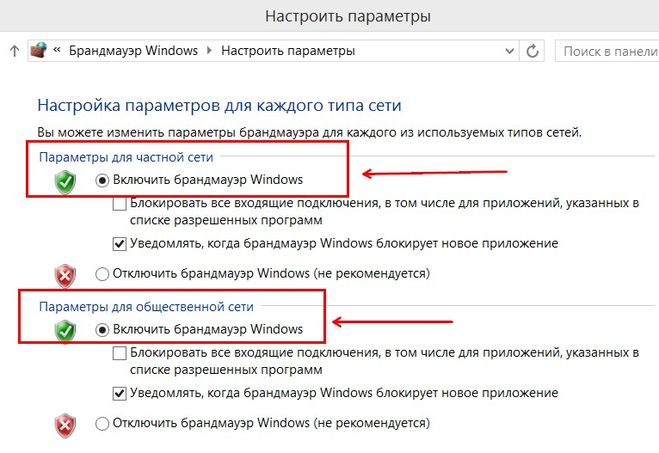Click the Настройка параметров для каждого типа сети title

(x=219, y=105)
